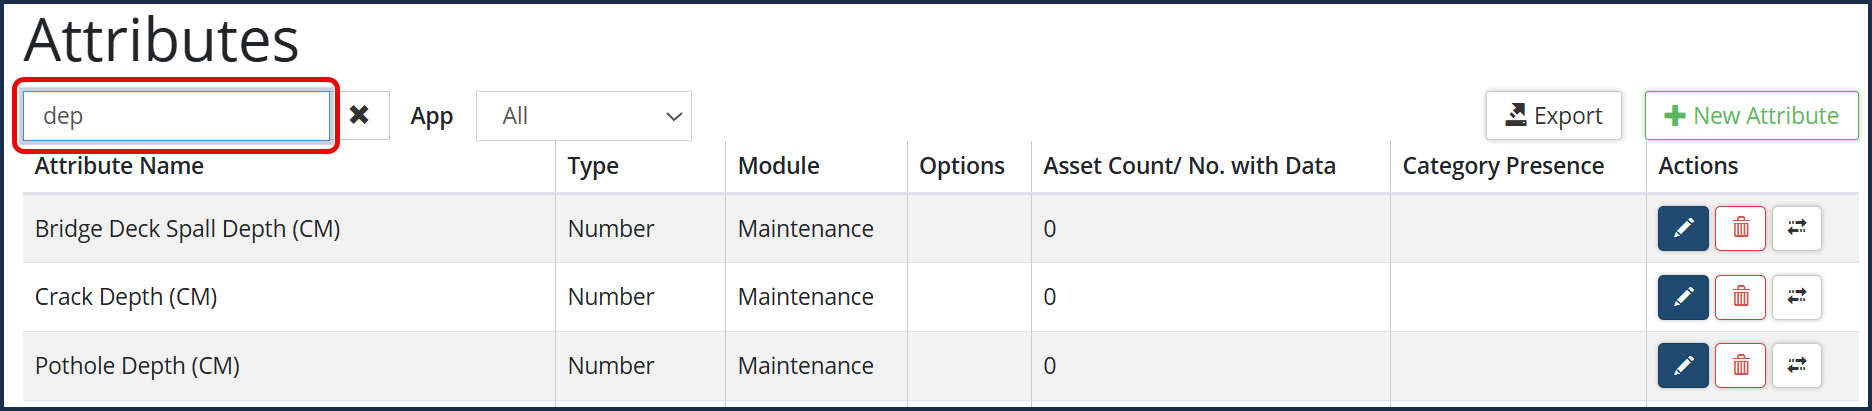1872x411 pixels.
Task: Open the App filter dropdown
Action: tap(583, 116)
